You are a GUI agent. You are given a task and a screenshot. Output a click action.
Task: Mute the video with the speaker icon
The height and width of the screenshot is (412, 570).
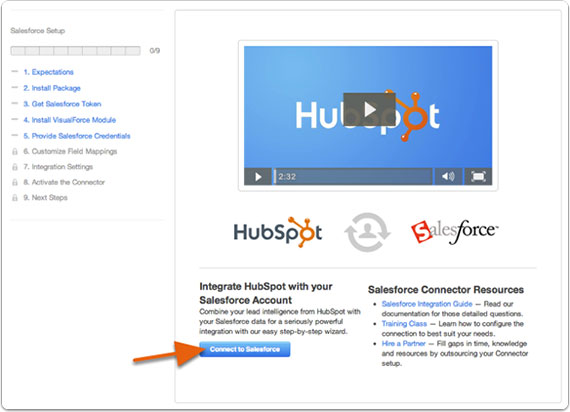448,177
